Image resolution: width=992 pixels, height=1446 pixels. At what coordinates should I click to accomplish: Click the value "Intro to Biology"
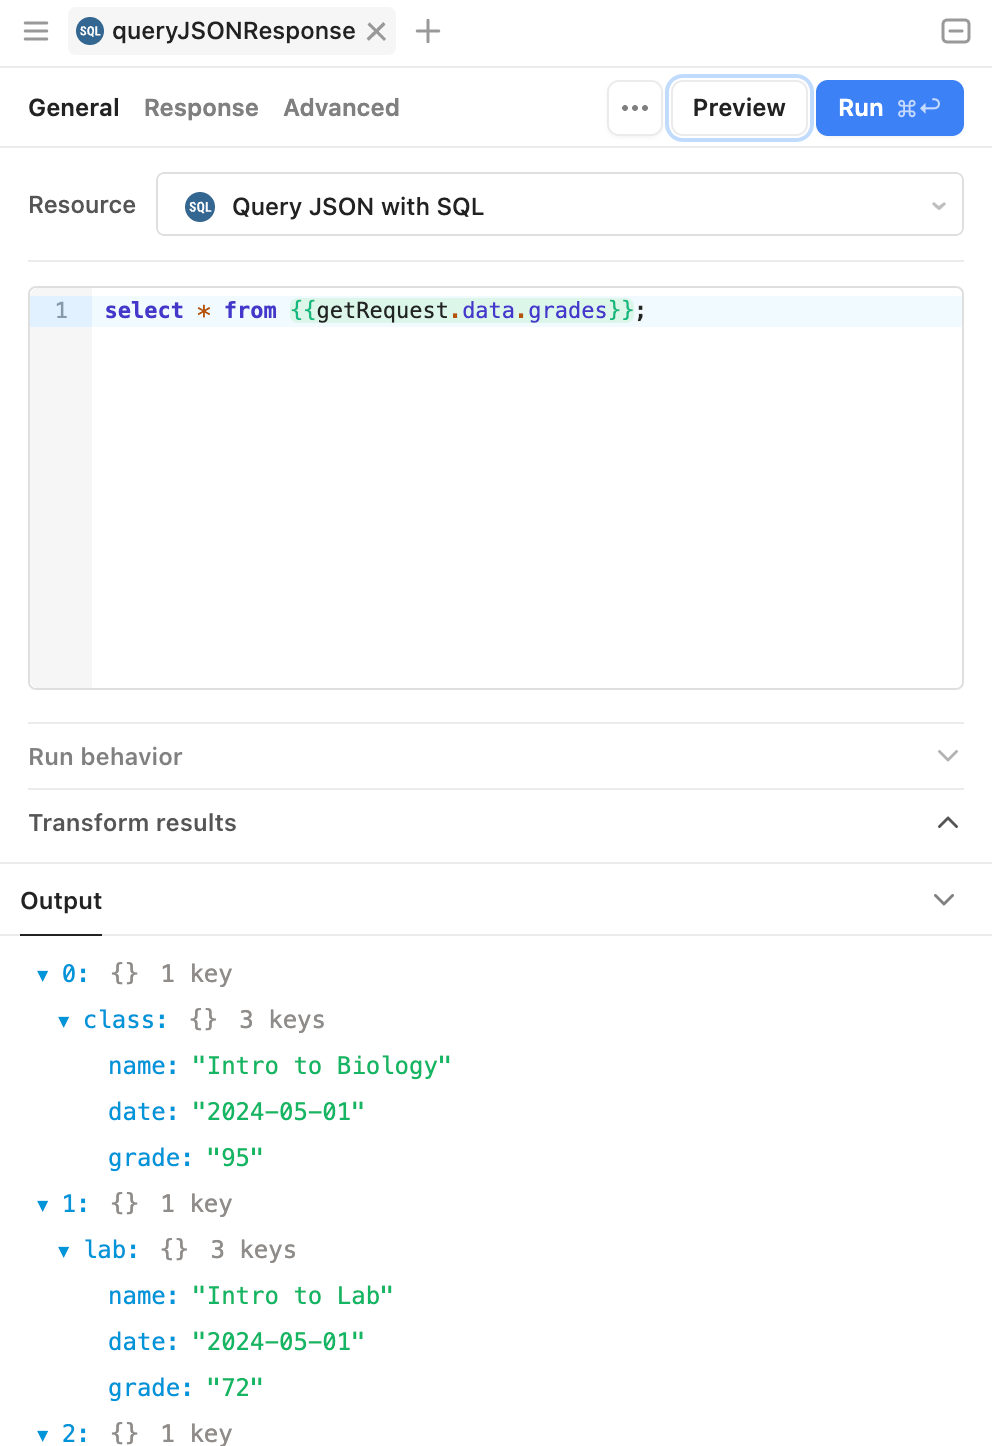click(x=322, y=1066)
